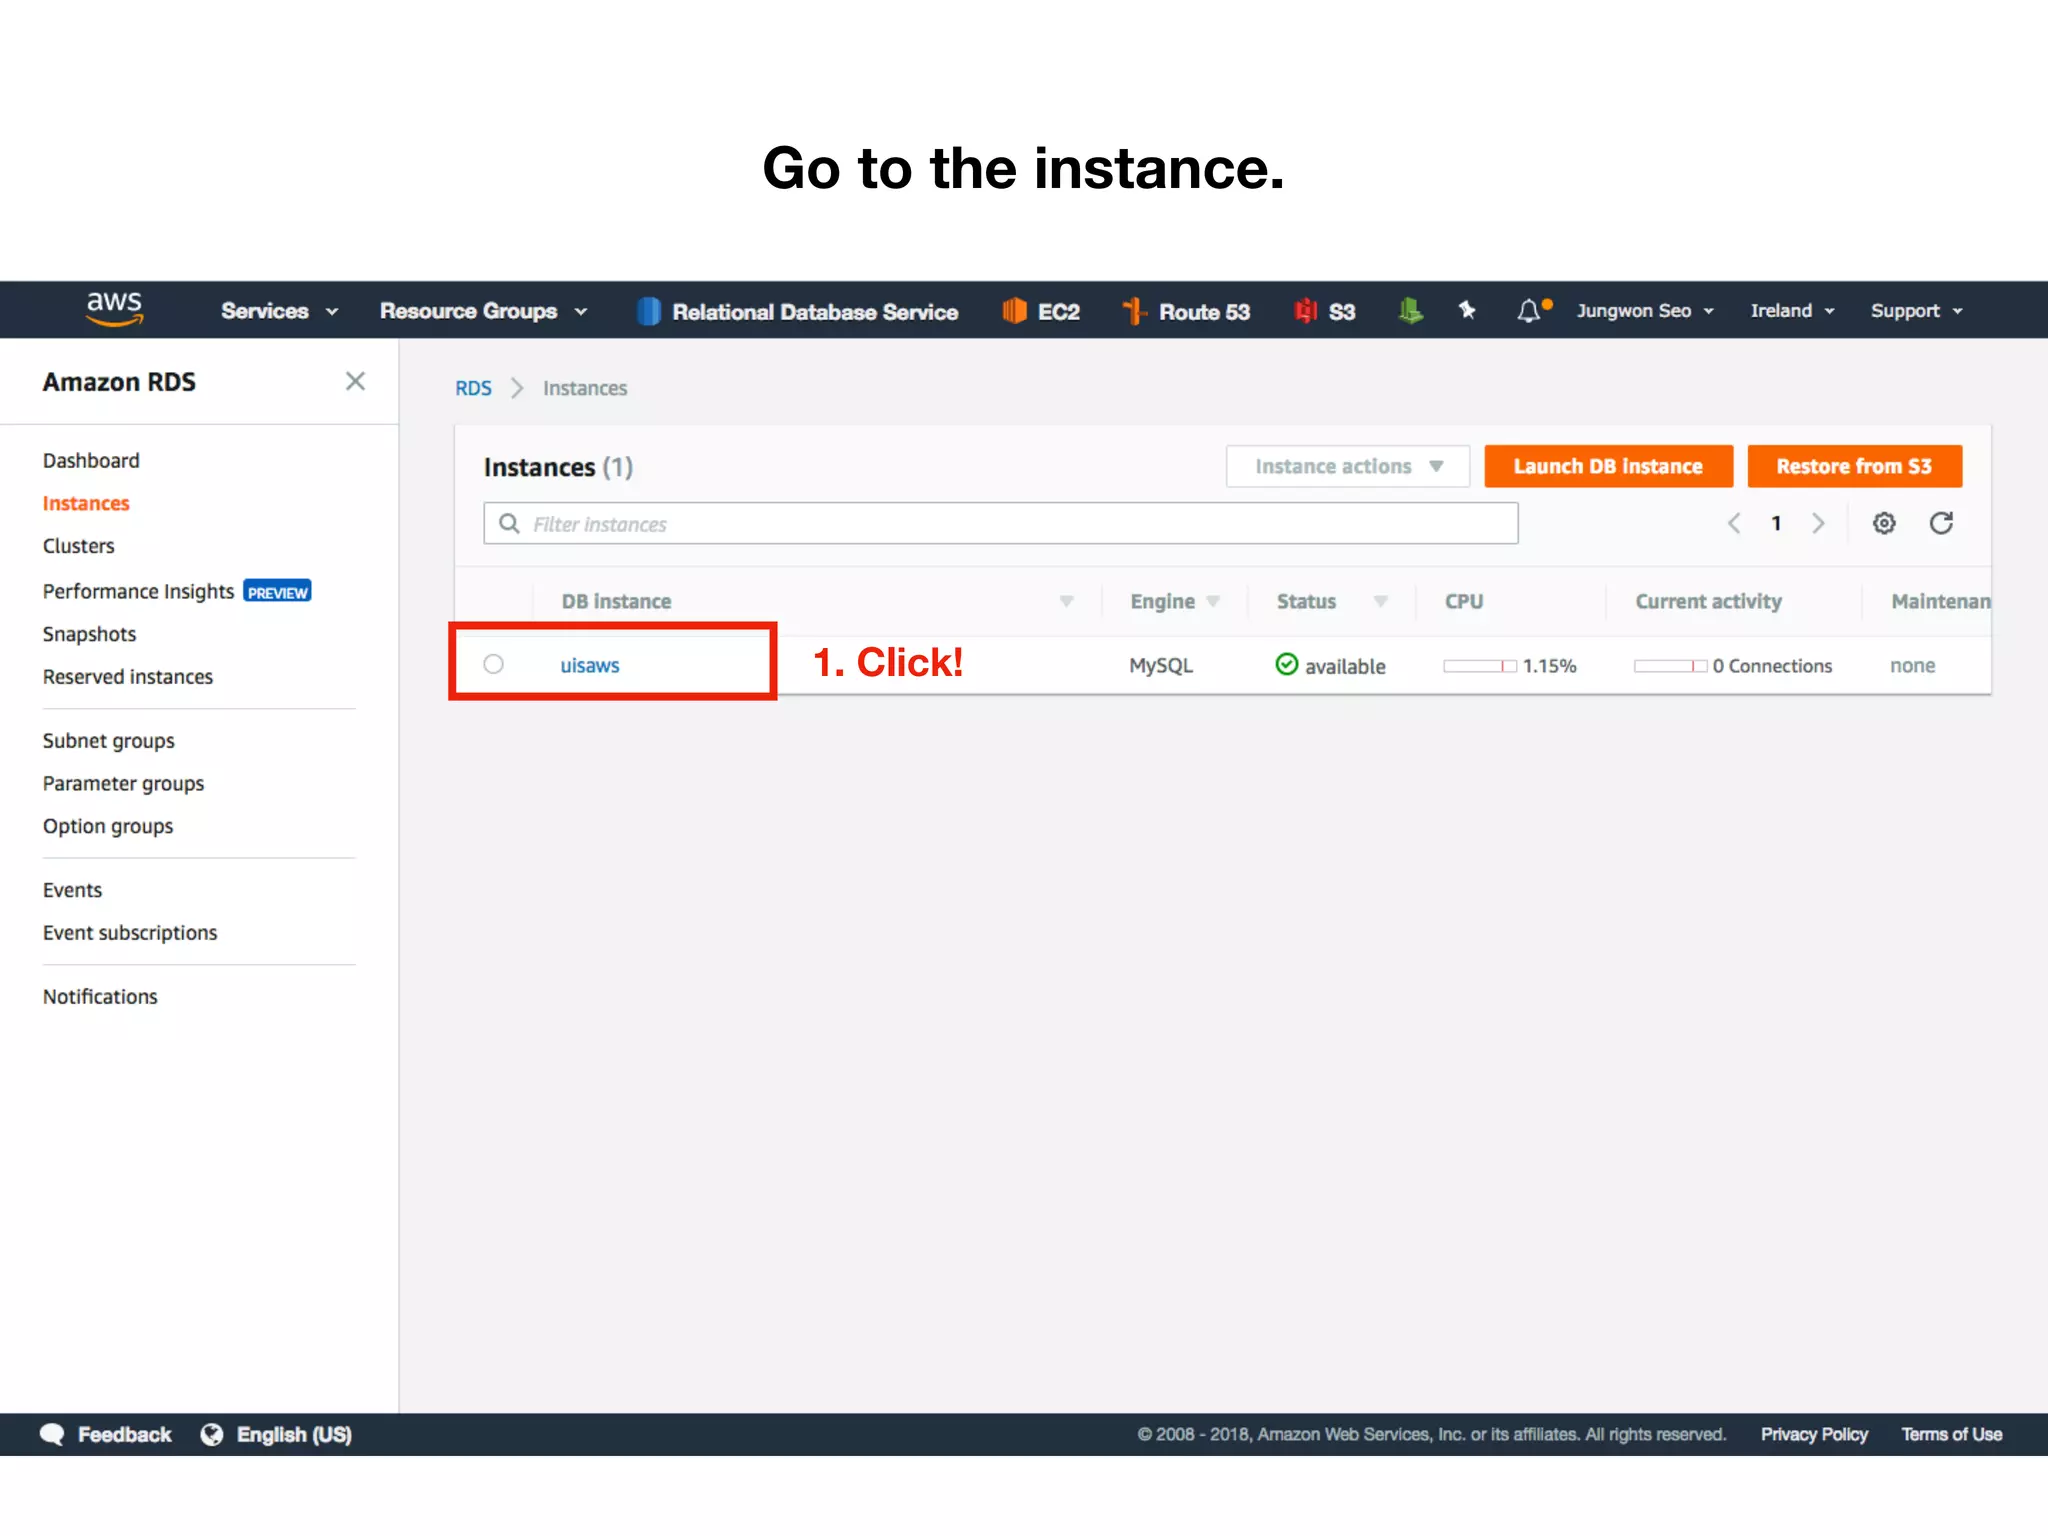Open table preferences gear icon
This screenshot has width=2048, height=1536.
[1884, 523]
